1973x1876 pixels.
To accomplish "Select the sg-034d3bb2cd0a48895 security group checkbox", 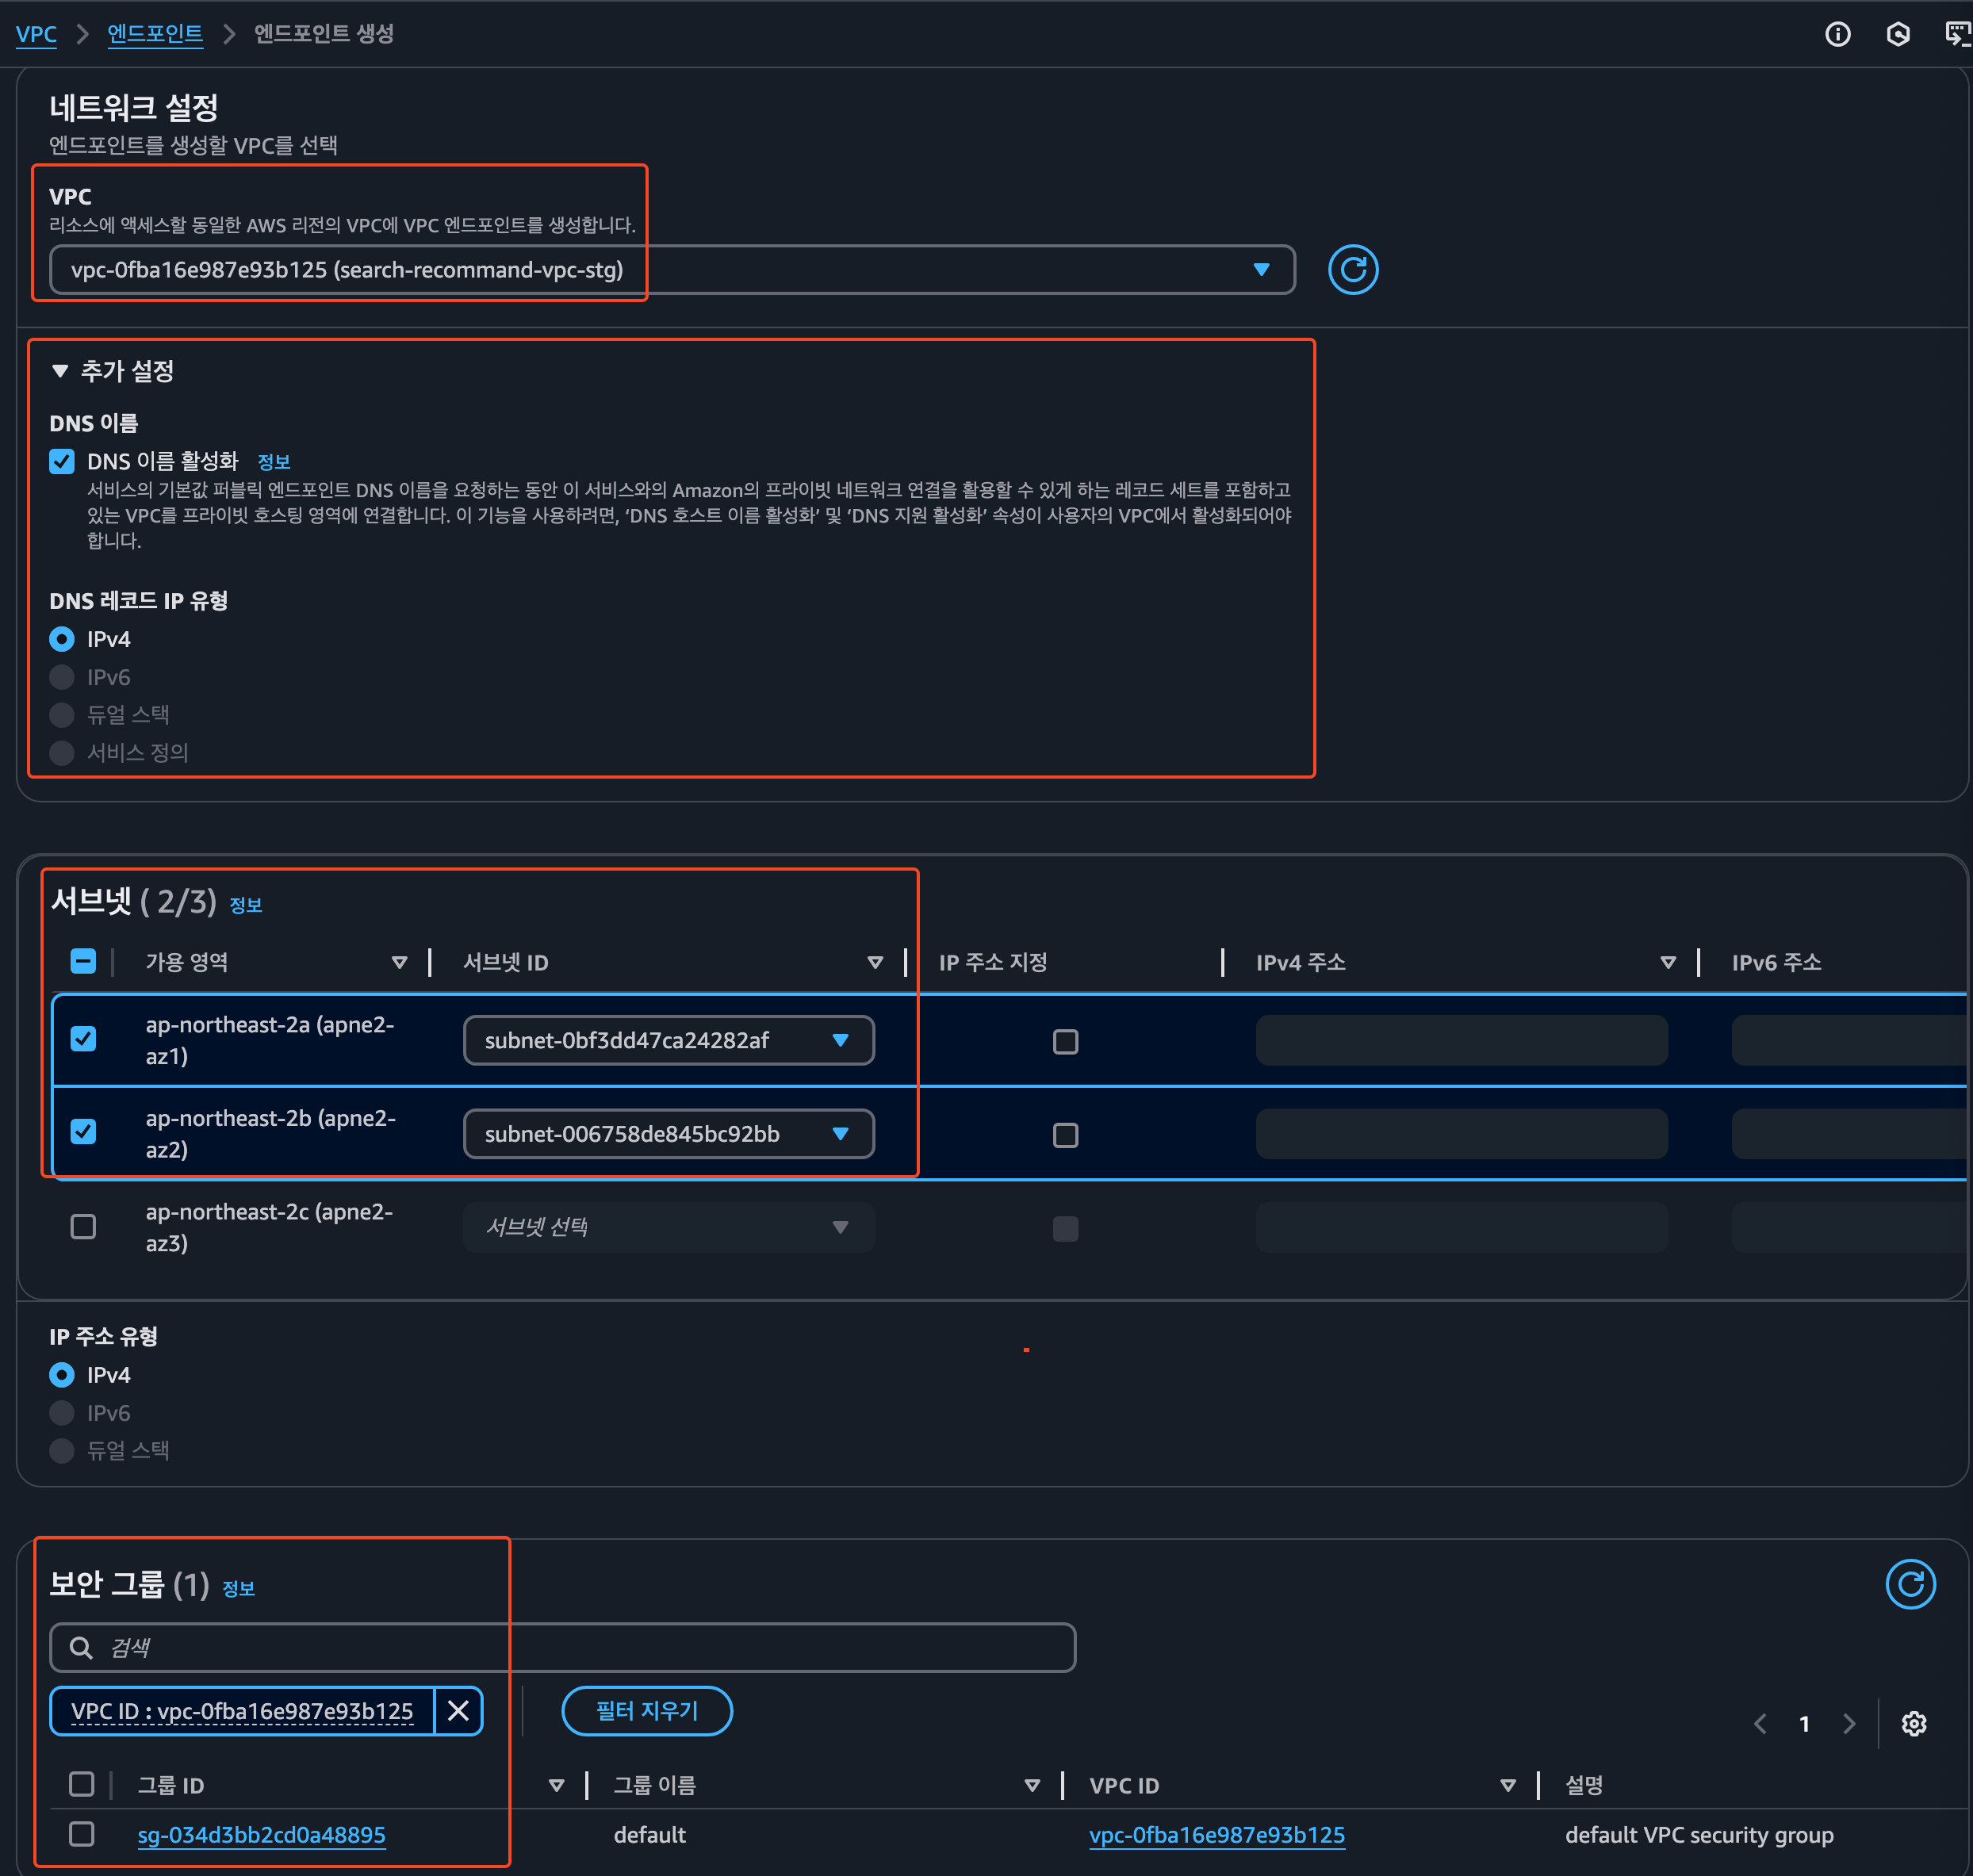I will click(x=82, y=1834).
